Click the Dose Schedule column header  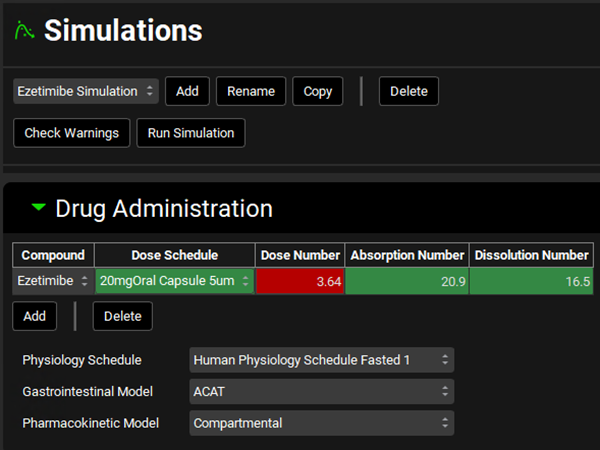[x=174, y=255]
